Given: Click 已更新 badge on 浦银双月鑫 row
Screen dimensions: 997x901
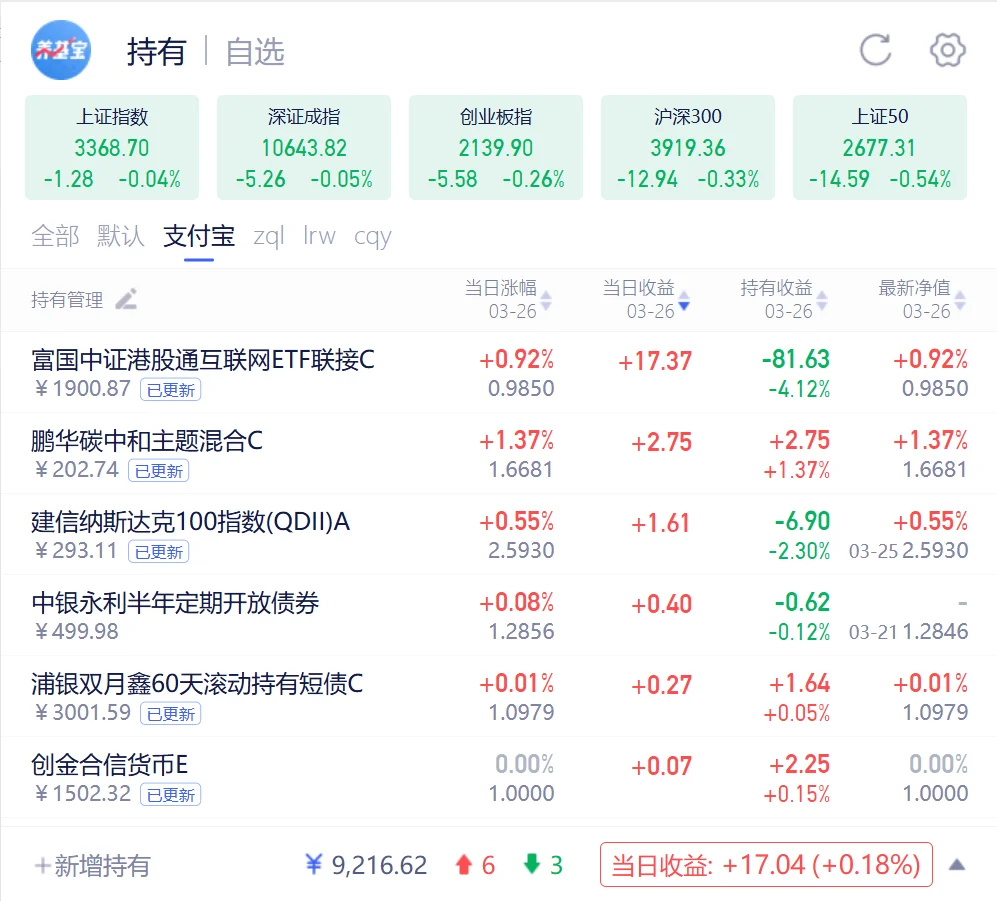Looking at the screenshot, I should pos(170,713).
